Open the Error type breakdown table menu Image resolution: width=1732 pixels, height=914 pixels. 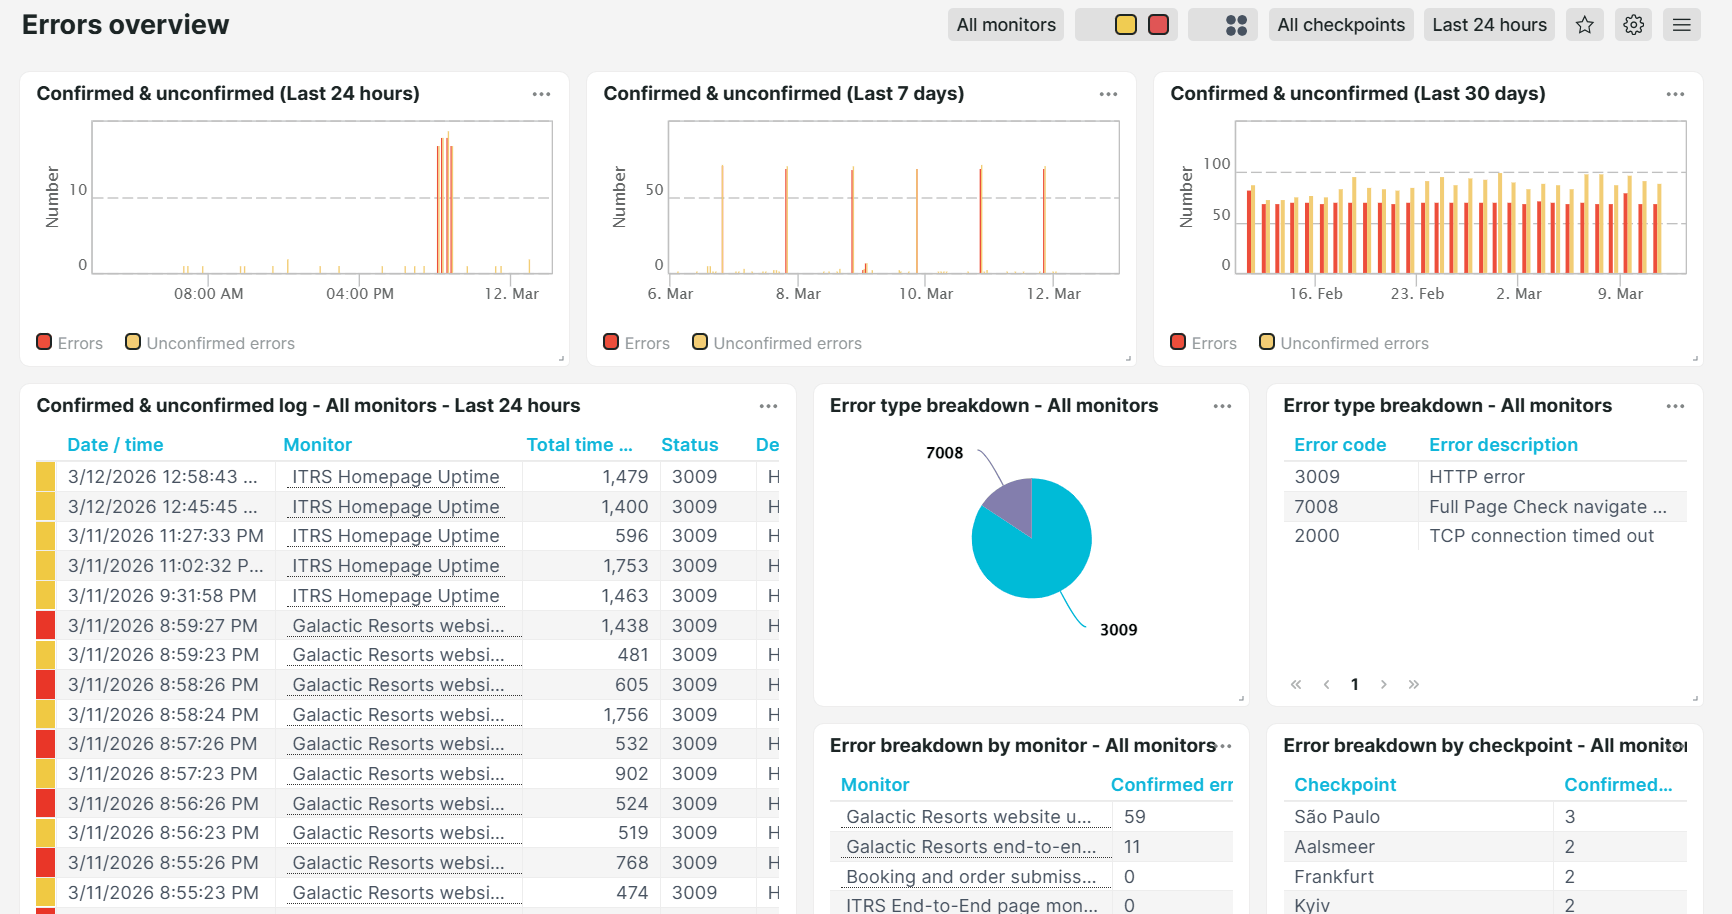pyautogui.click(x=1676, y=406)
